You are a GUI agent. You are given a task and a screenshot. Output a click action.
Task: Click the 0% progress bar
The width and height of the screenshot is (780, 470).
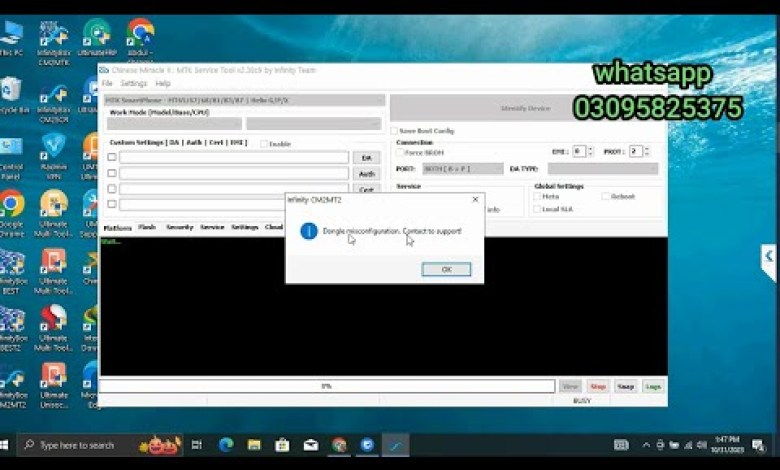(x=327, y=386)
